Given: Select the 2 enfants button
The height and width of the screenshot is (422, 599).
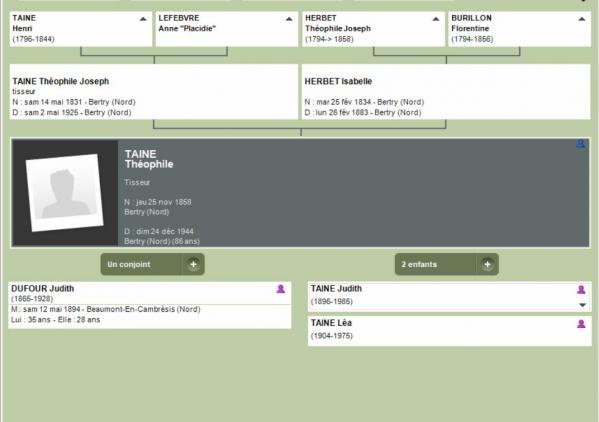Looking at the screenshot, I should [447, 264].
